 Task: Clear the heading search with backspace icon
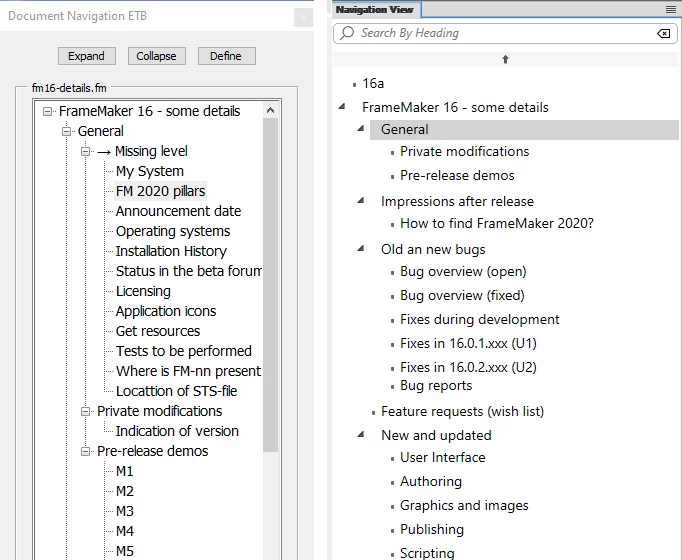click(x=663, y=33)
